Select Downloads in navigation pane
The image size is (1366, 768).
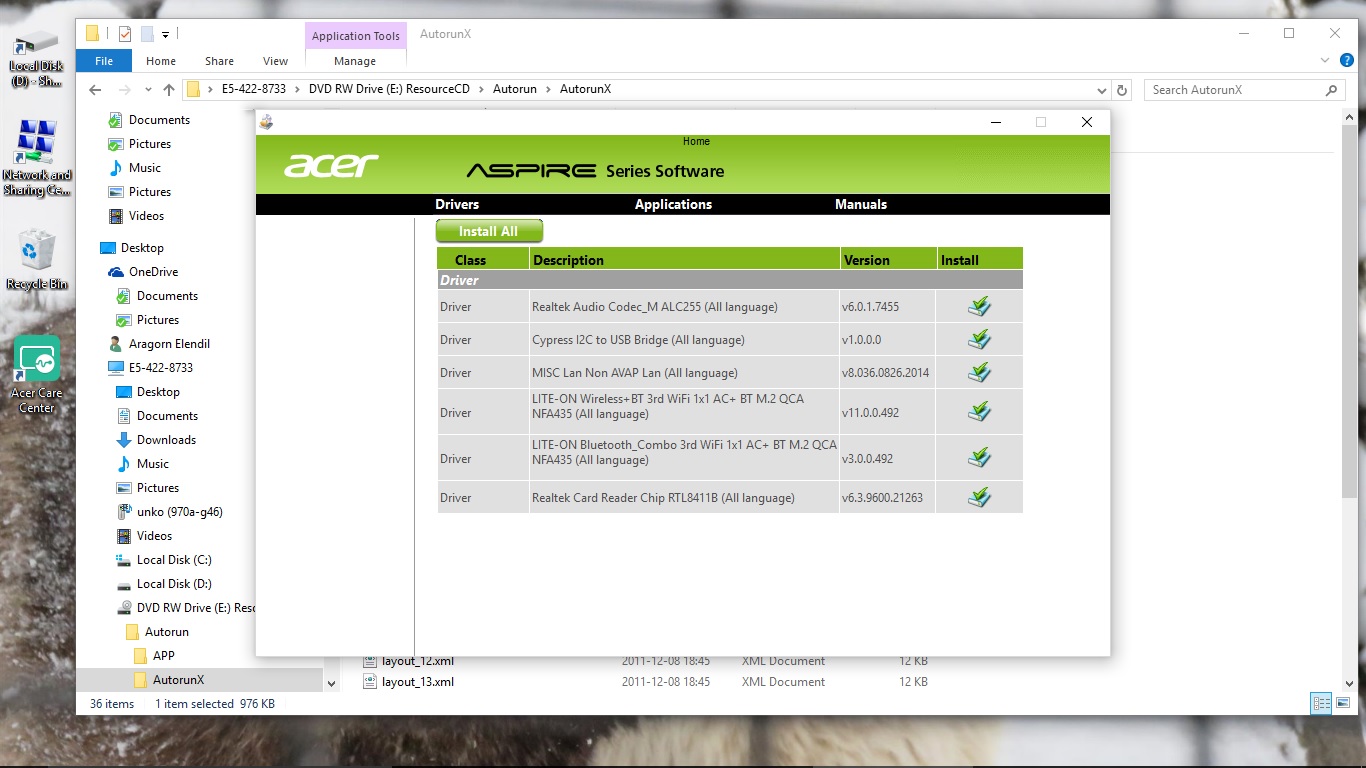[x=166, y=440]
